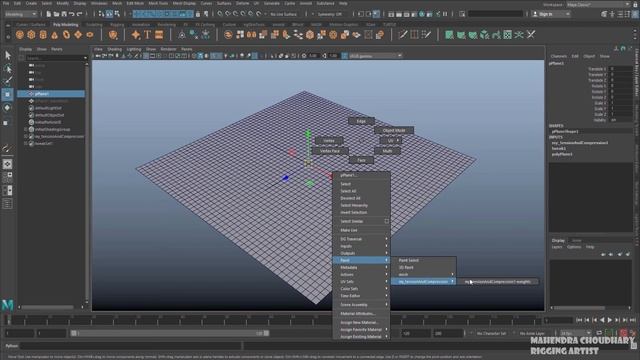The width and height of the screenshot is (640, 360).
Task: Select single-pane layout icon in left sidebar
Action: (7, 164)
